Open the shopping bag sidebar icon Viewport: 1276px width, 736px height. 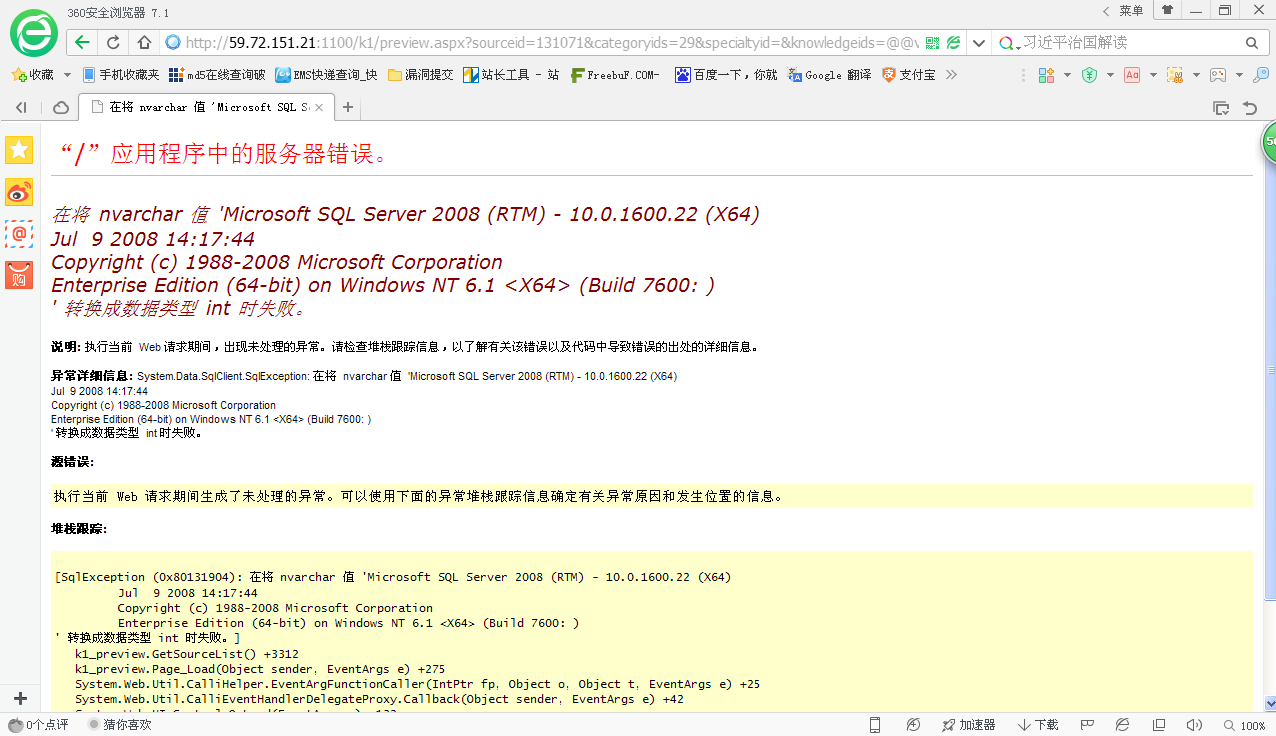19,275
